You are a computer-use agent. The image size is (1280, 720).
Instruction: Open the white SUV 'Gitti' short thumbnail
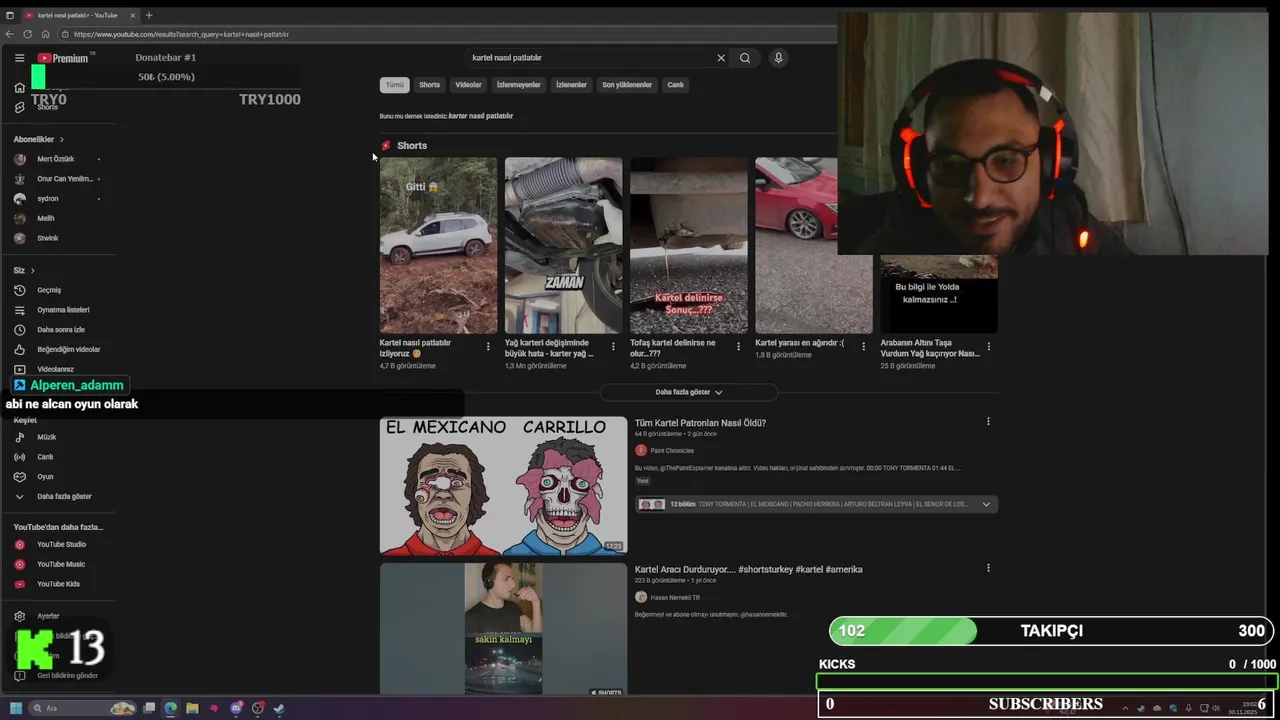pyautogui.click(x=438, y=245)
